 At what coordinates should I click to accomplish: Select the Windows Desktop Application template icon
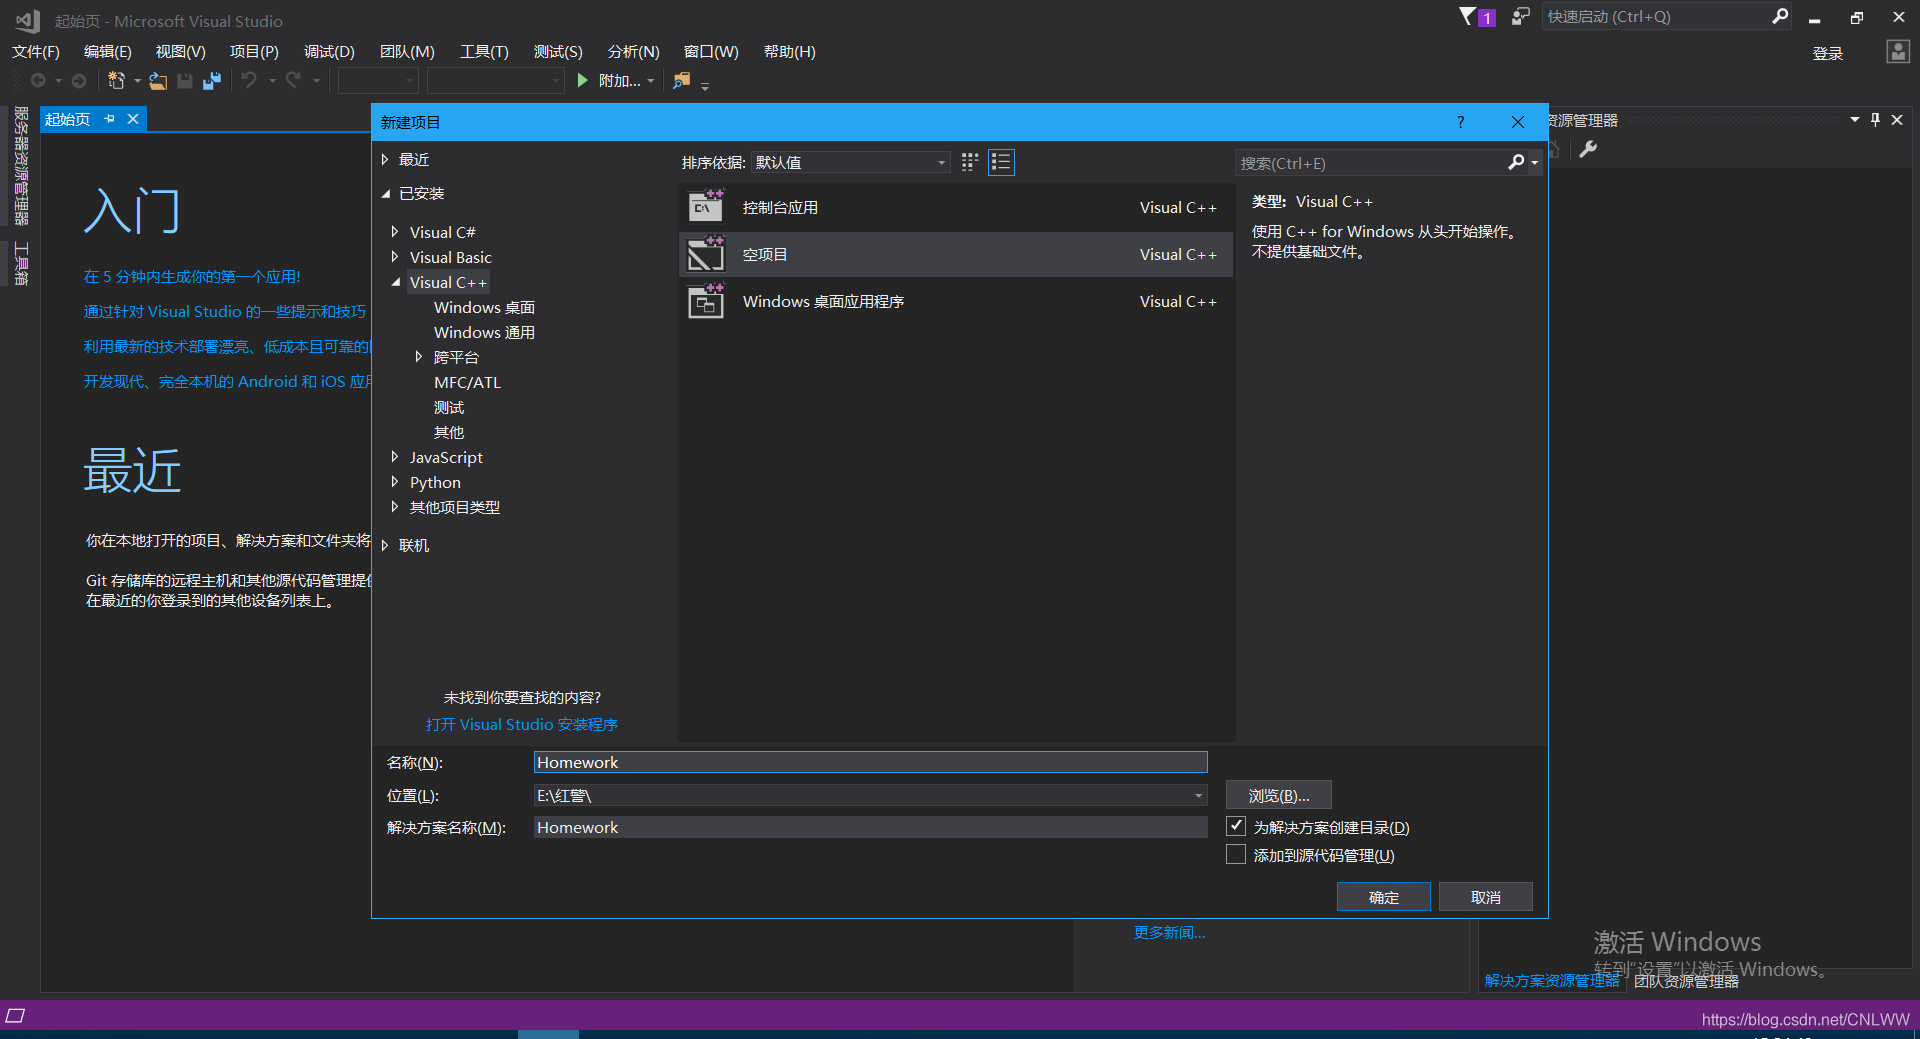click(706, 301)
